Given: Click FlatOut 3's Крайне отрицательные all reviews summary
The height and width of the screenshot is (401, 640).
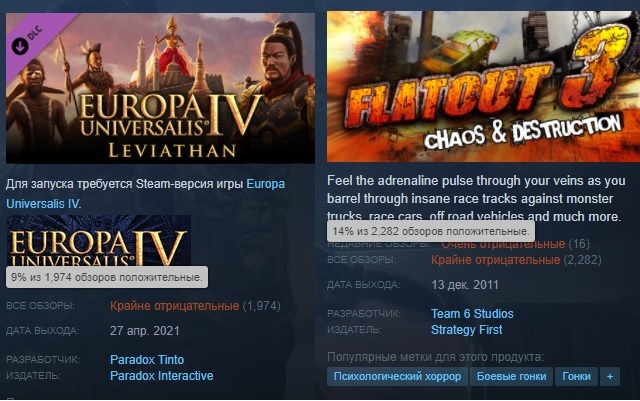Looking at the screenshot, I should [496, 260].
